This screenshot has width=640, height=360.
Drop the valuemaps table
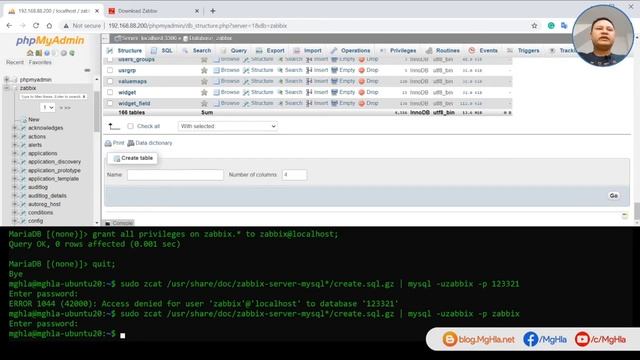point(369,81)
